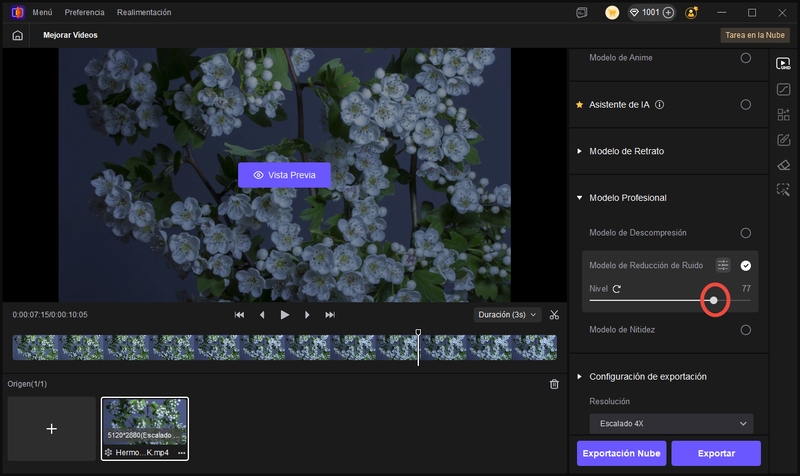Open the Escalado 4X resolution dropdown
The width and height of the screenshot is (800, 476).
671,423
